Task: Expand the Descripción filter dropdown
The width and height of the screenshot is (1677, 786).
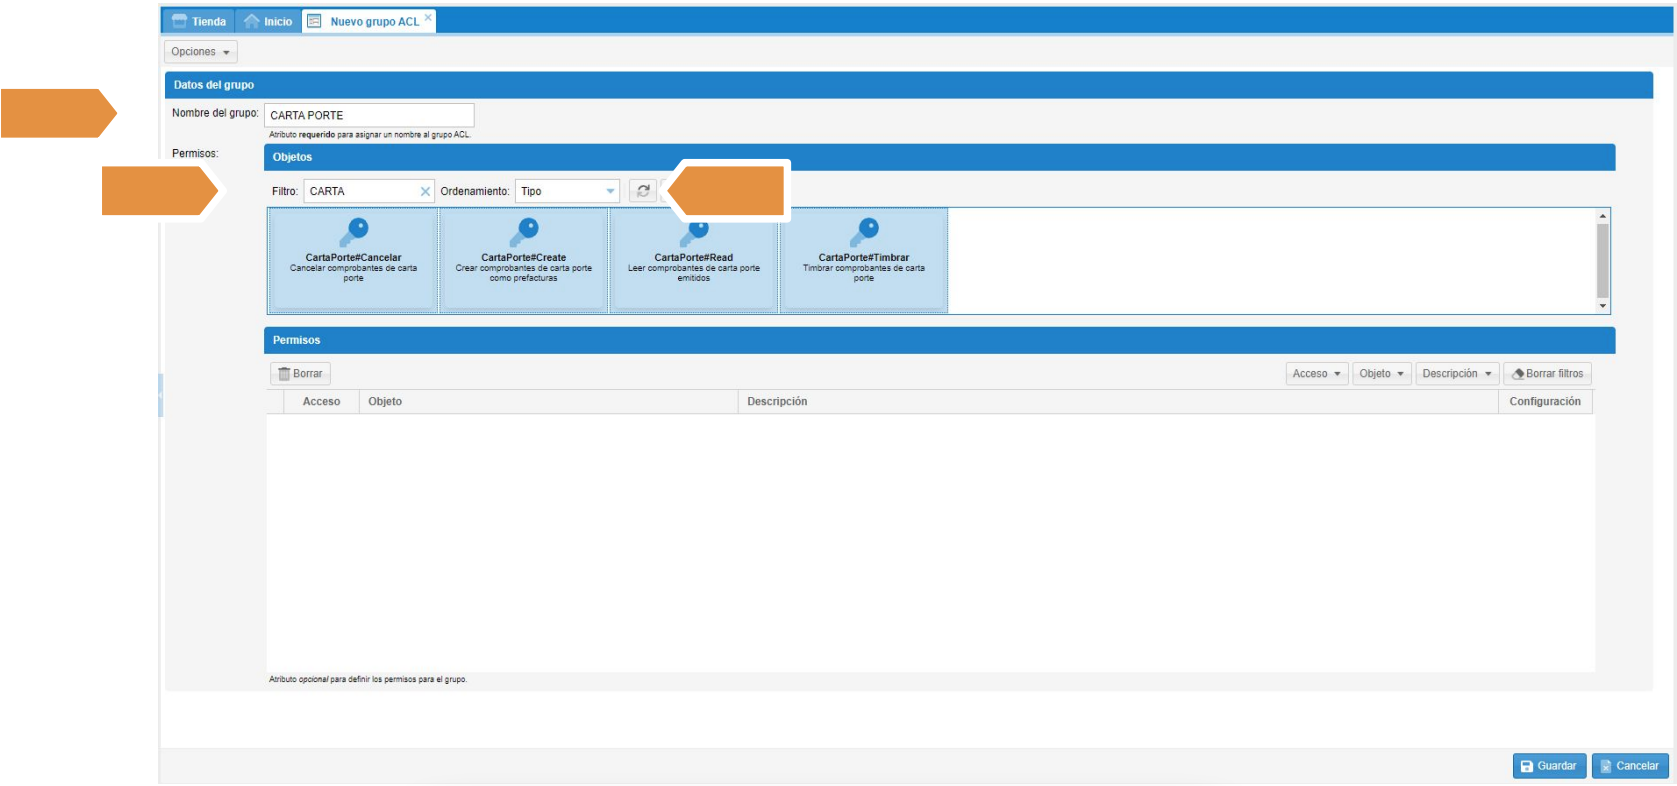Action: click(x=1456, y=374)
